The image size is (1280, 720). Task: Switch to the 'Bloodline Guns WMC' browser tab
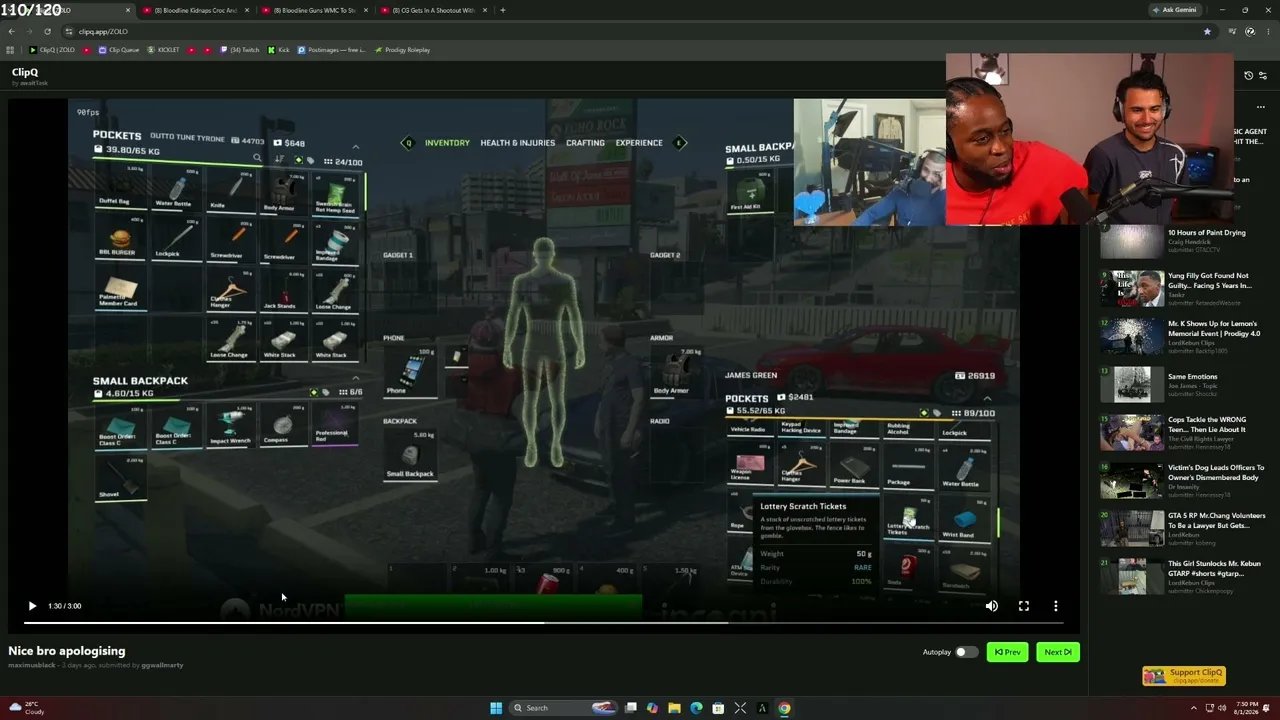314,10
